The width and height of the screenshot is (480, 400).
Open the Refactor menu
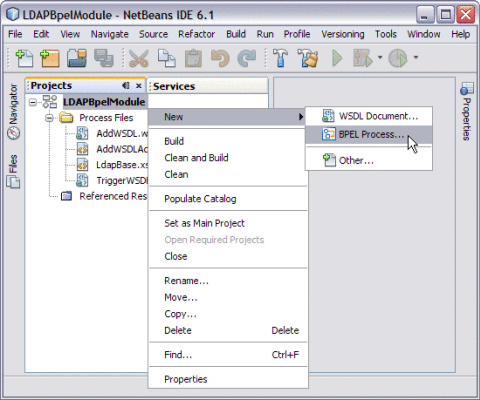tap(197, 34)
